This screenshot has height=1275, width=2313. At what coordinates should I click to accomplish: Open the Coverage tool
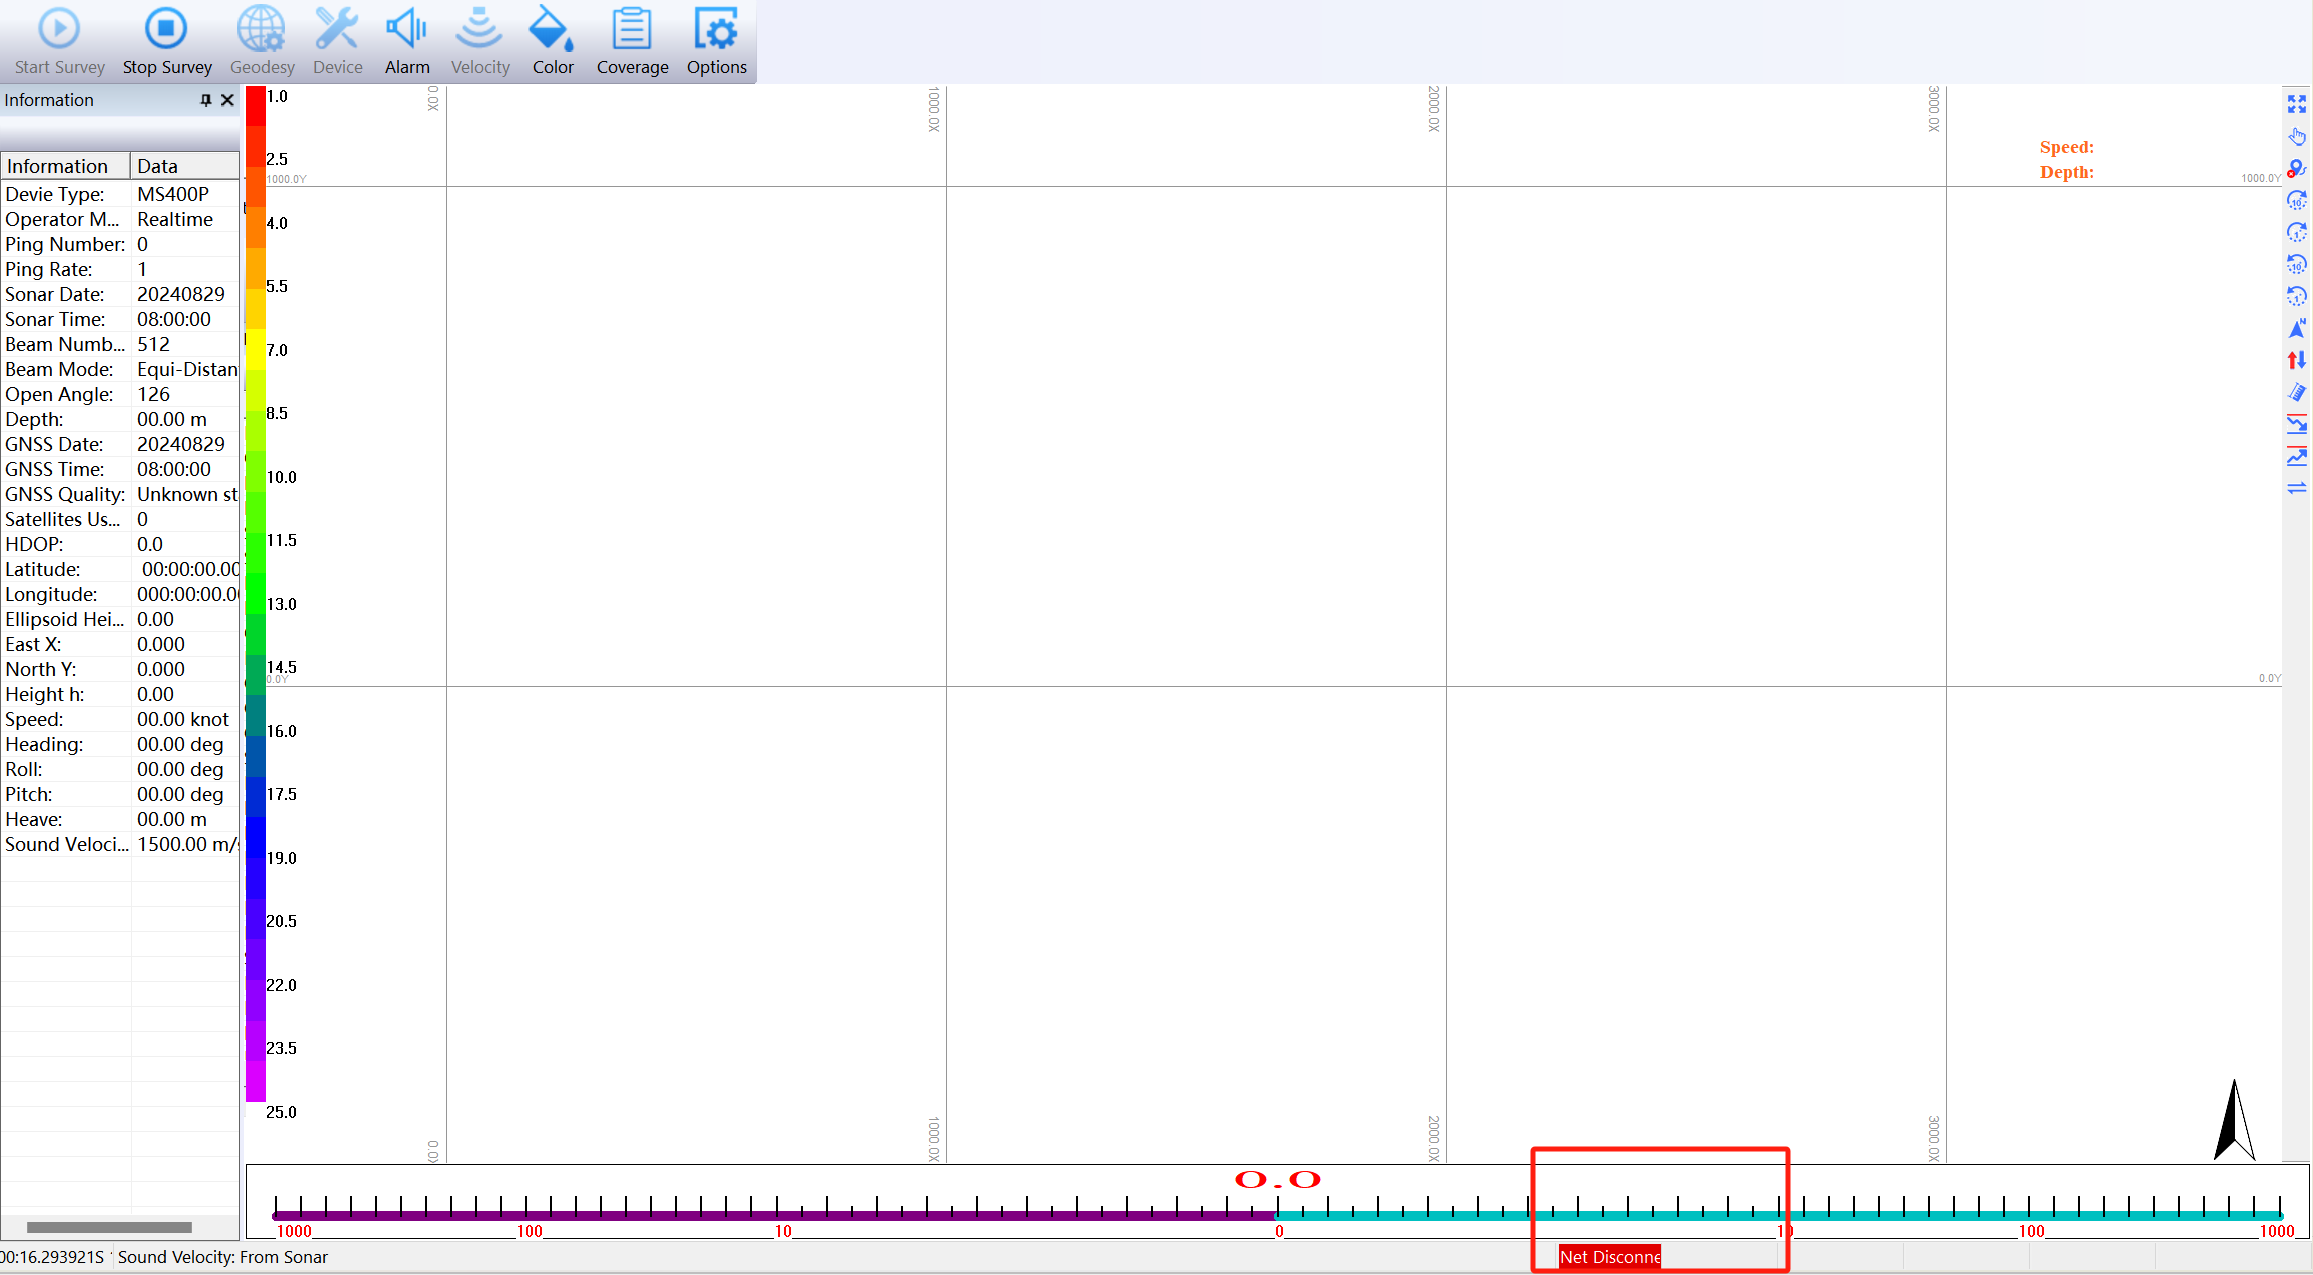(x=632, y=41)
